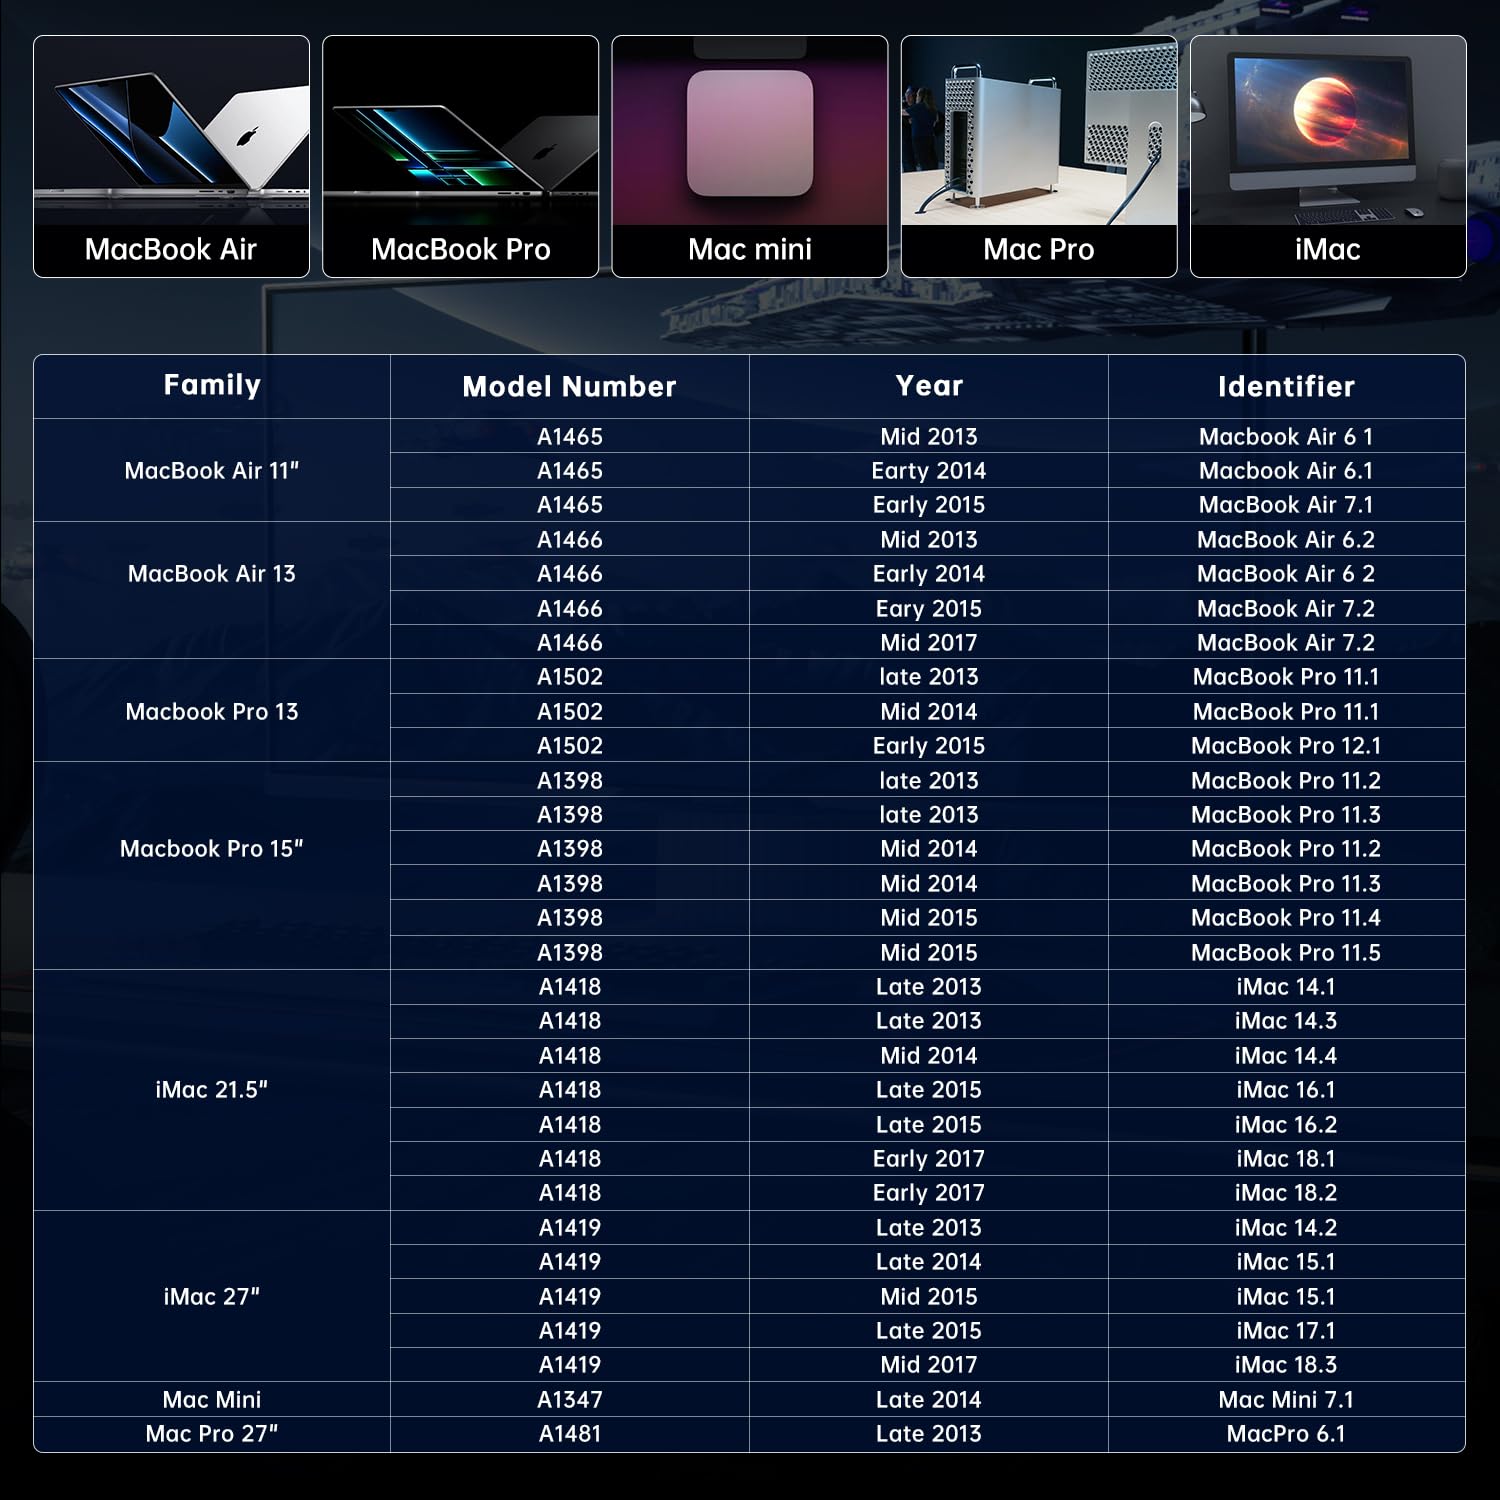Click the "Family" column header

(x=212, y=385)
